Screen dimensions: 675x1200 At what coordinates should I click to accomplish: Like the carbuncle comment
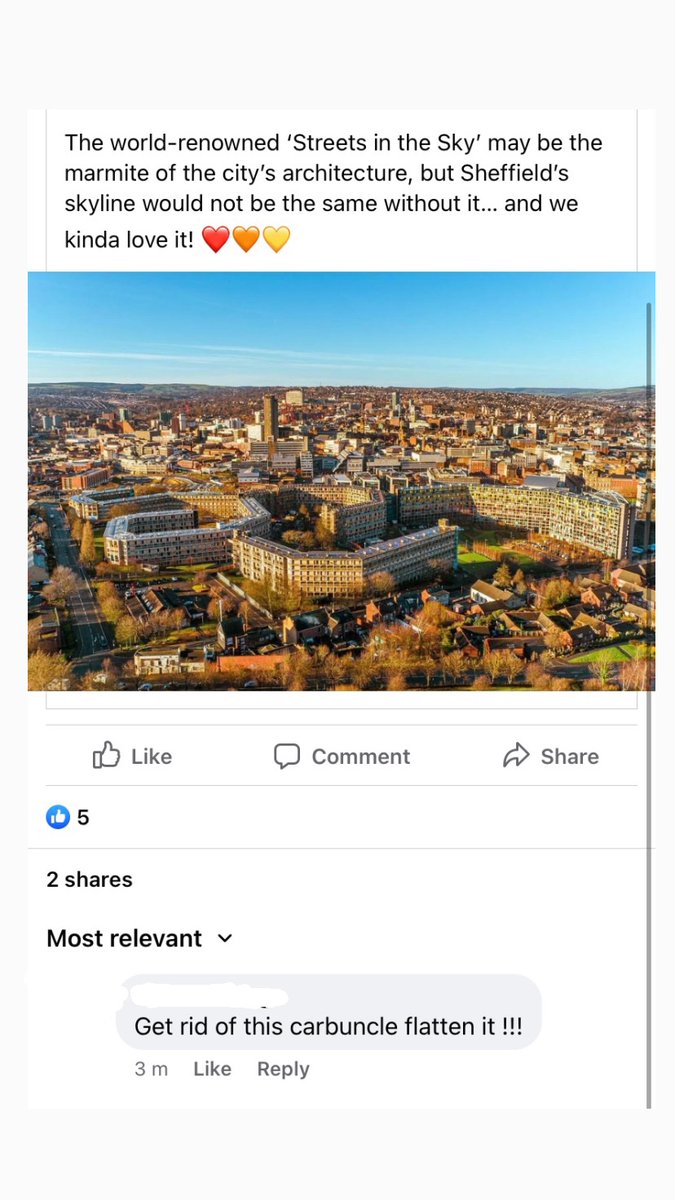click(x=212, y=1069)
